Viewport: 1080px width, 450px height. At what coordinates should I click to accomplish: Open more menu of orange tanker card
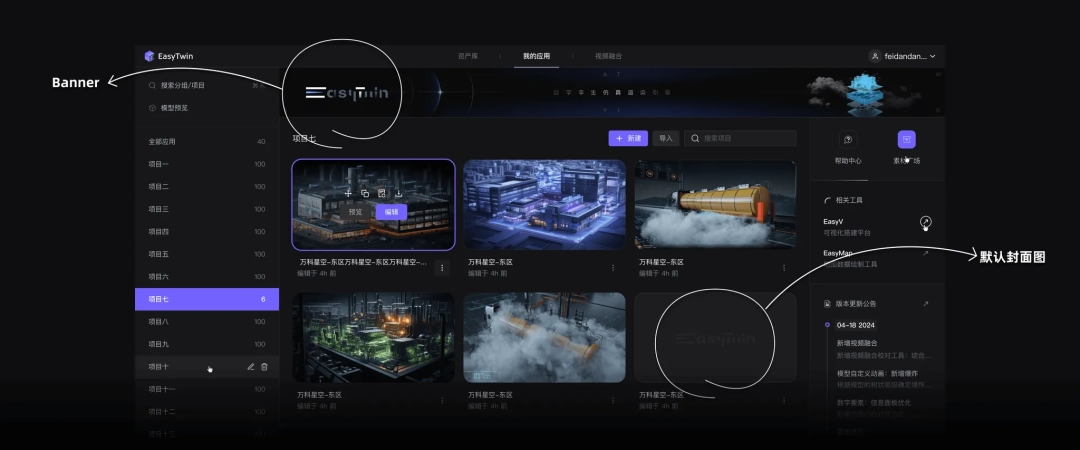784,267
